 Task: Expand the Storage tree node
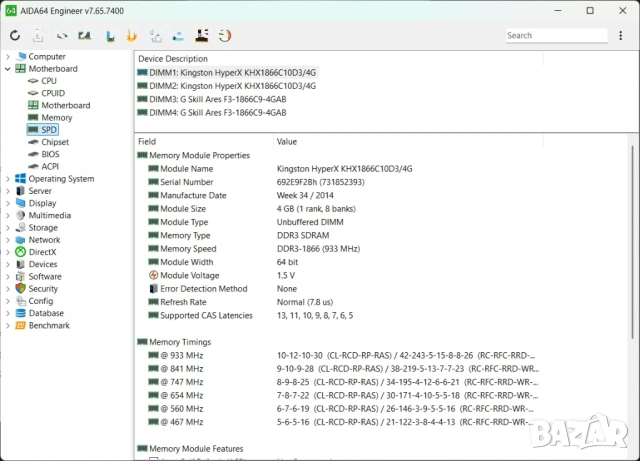tap(8, 228)
